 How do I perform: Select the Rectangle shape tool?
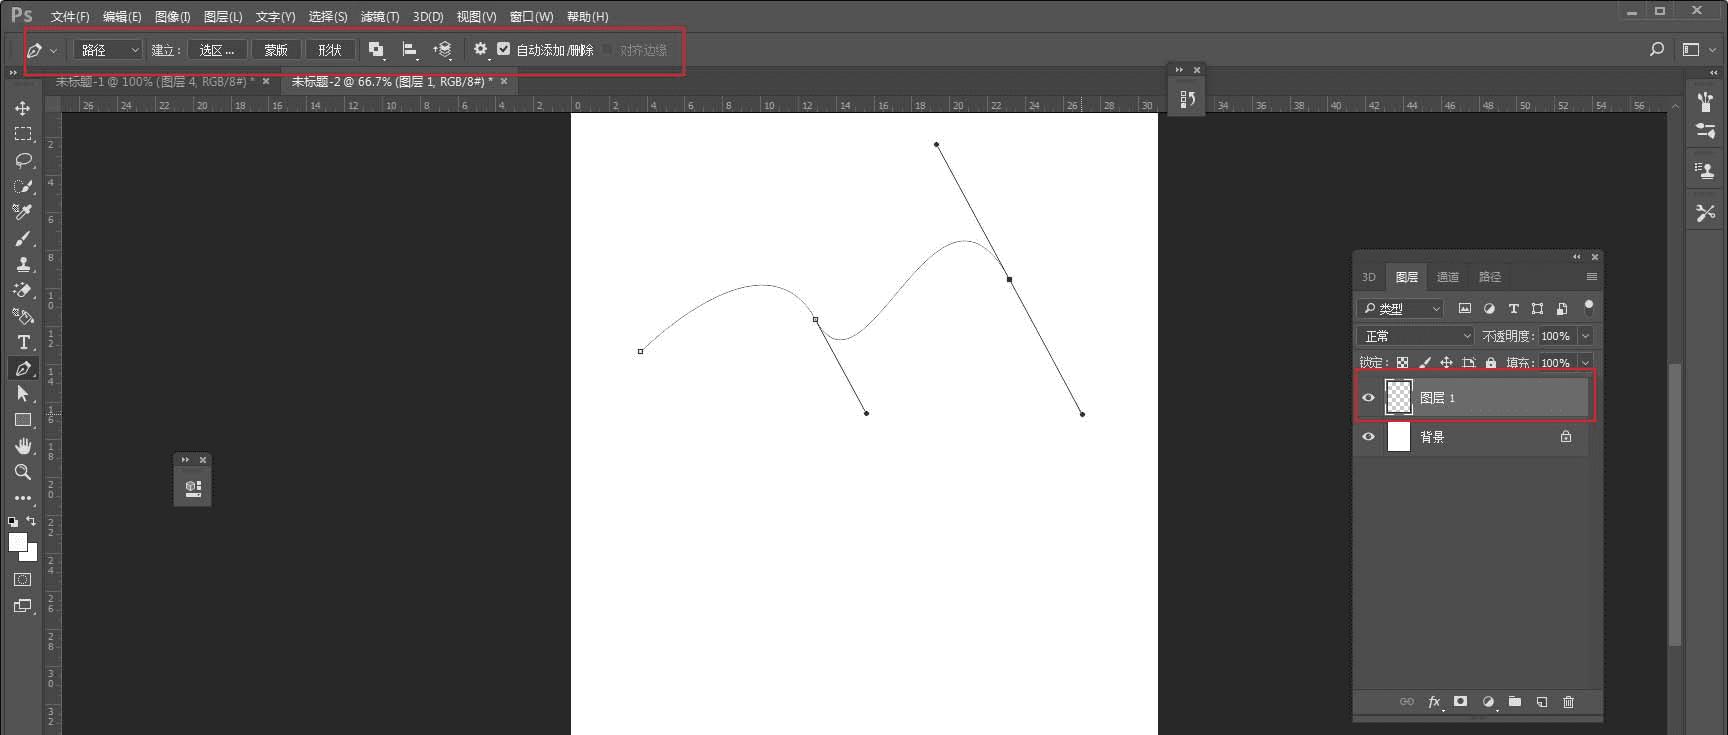point(22,420)
